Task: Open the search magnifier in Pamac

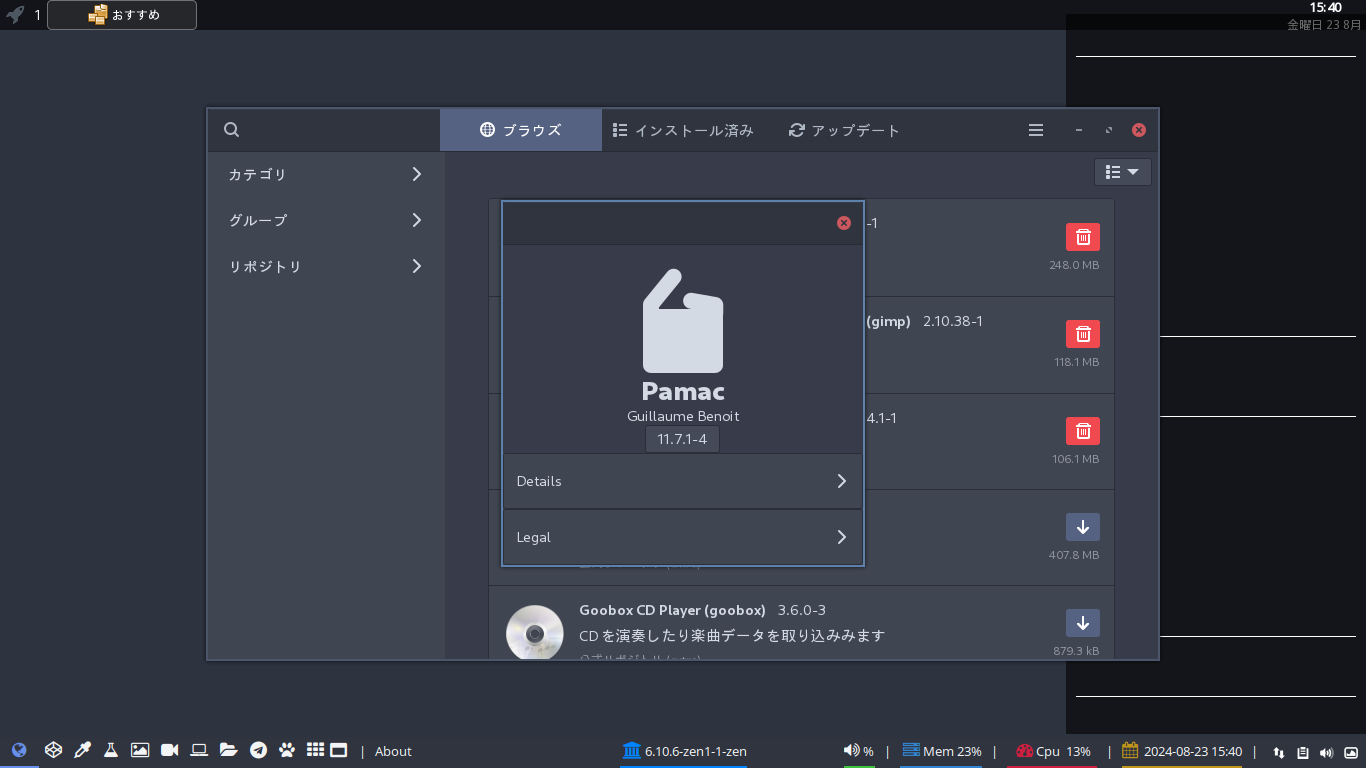Action: point(231,130)
